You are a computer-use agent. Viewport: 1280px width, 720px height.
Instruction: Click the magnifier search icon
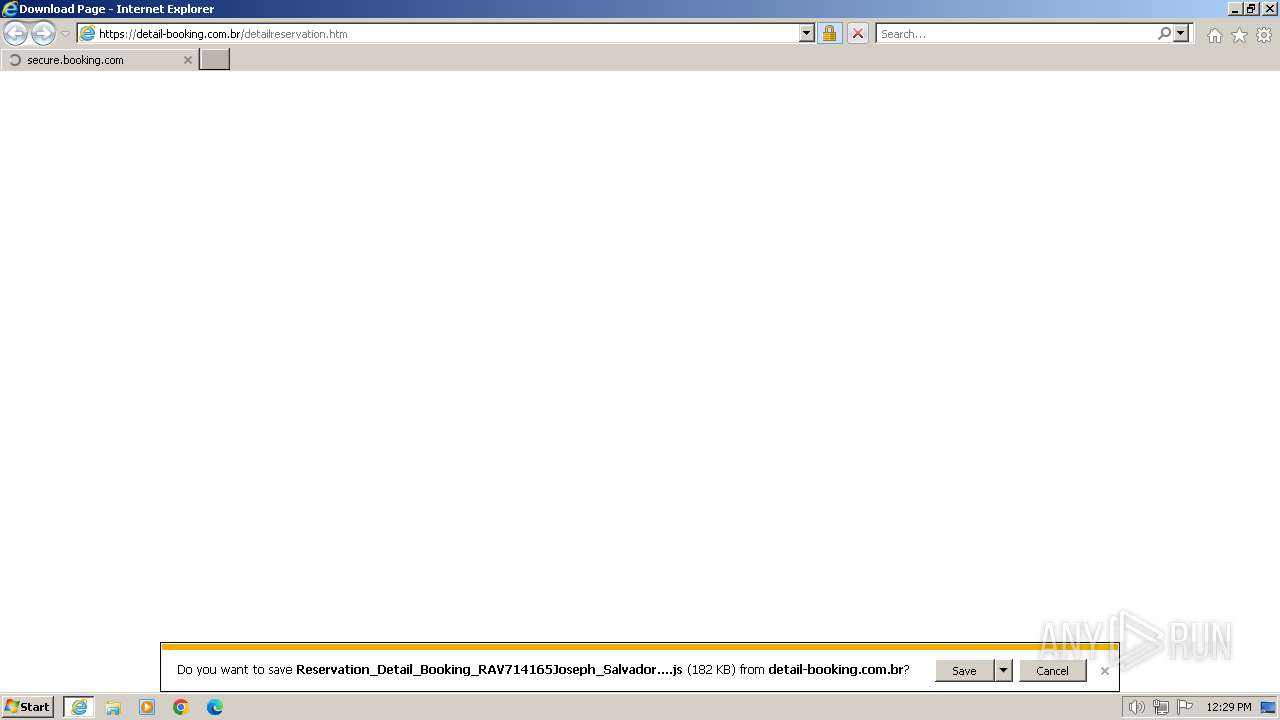point(1164,34)
